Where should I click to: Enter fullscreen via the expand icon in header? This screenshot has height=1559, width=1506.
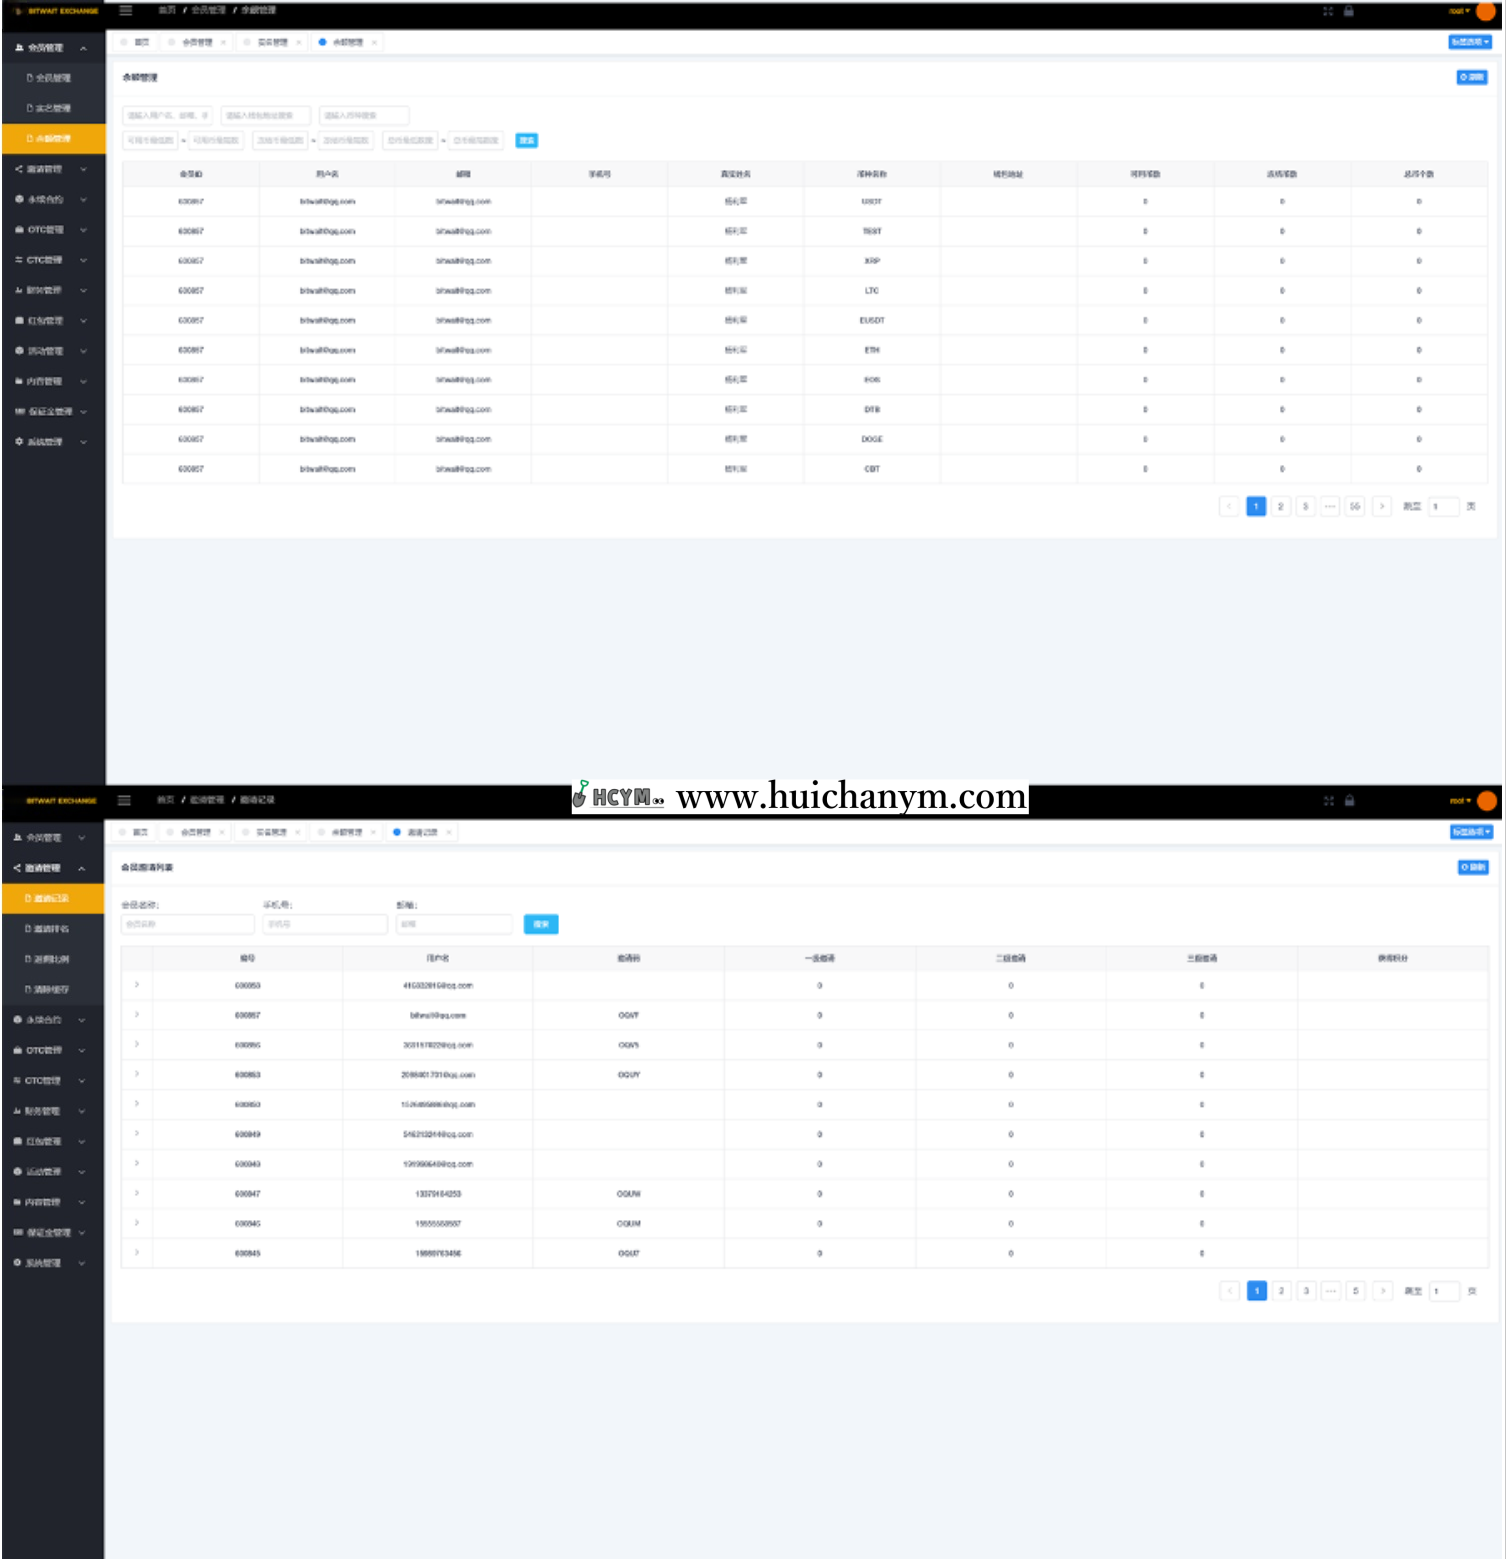pos(1327,10)
